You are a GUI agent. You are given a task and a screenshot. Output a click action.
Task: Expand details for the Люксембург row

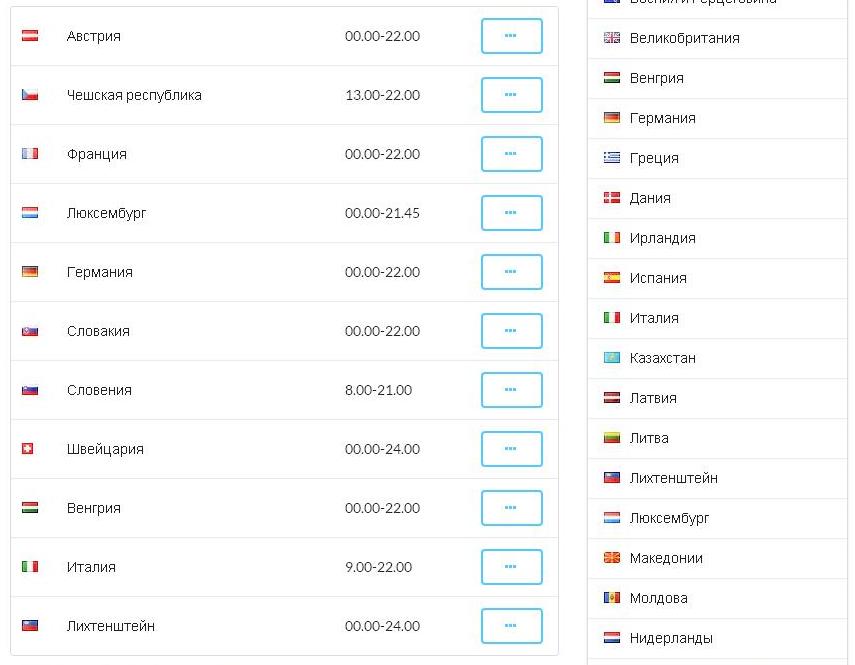click(x=511, y=213)
